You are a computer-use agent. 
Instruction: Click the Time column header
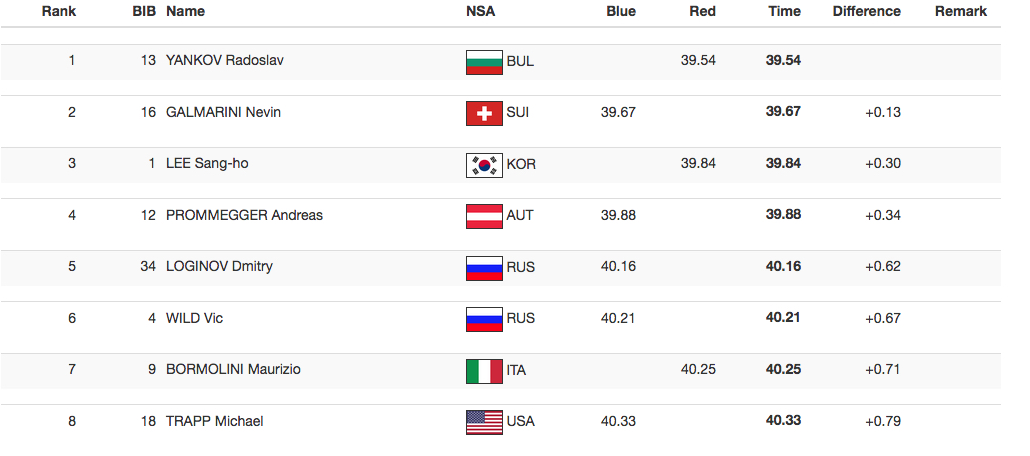point(784,12)
